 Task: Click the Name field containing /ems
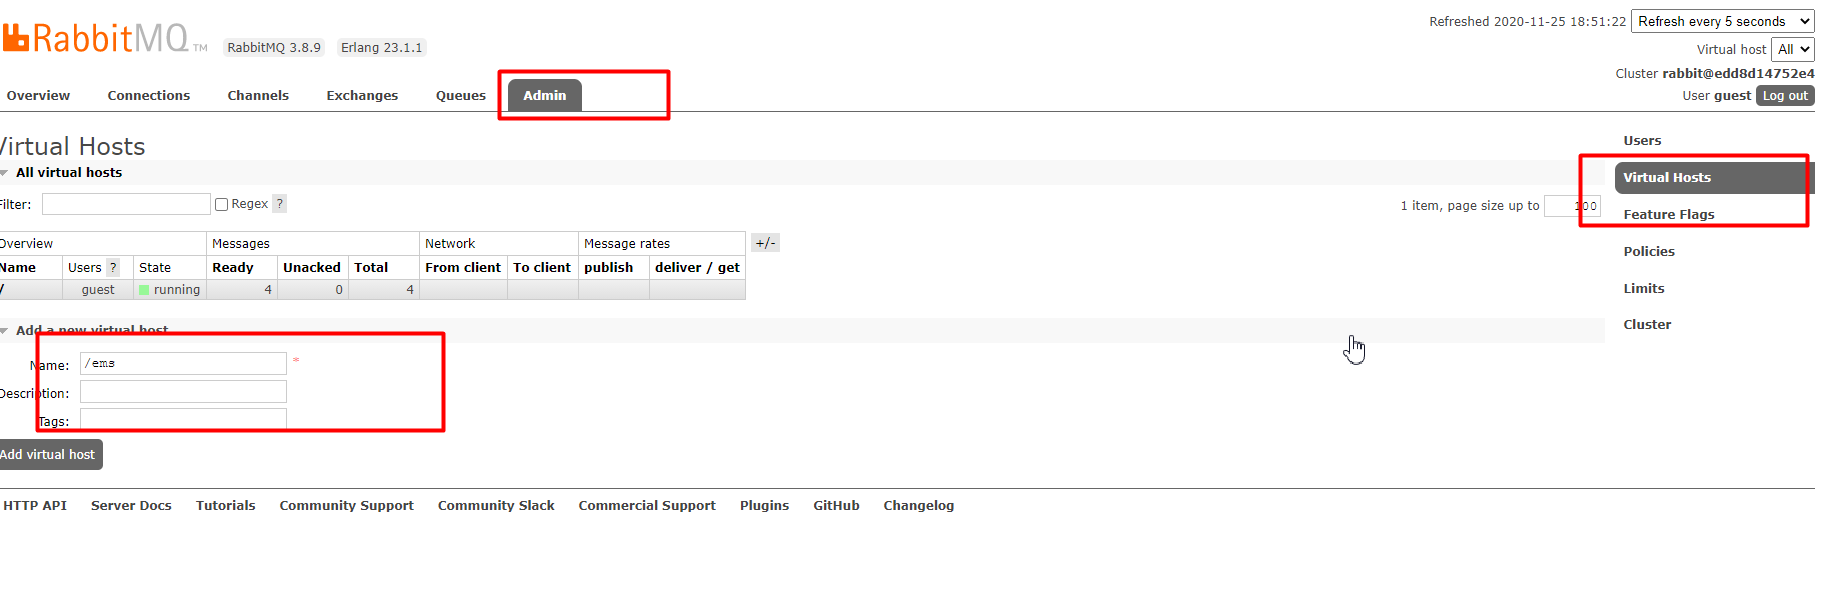click(x=183, y=364)
